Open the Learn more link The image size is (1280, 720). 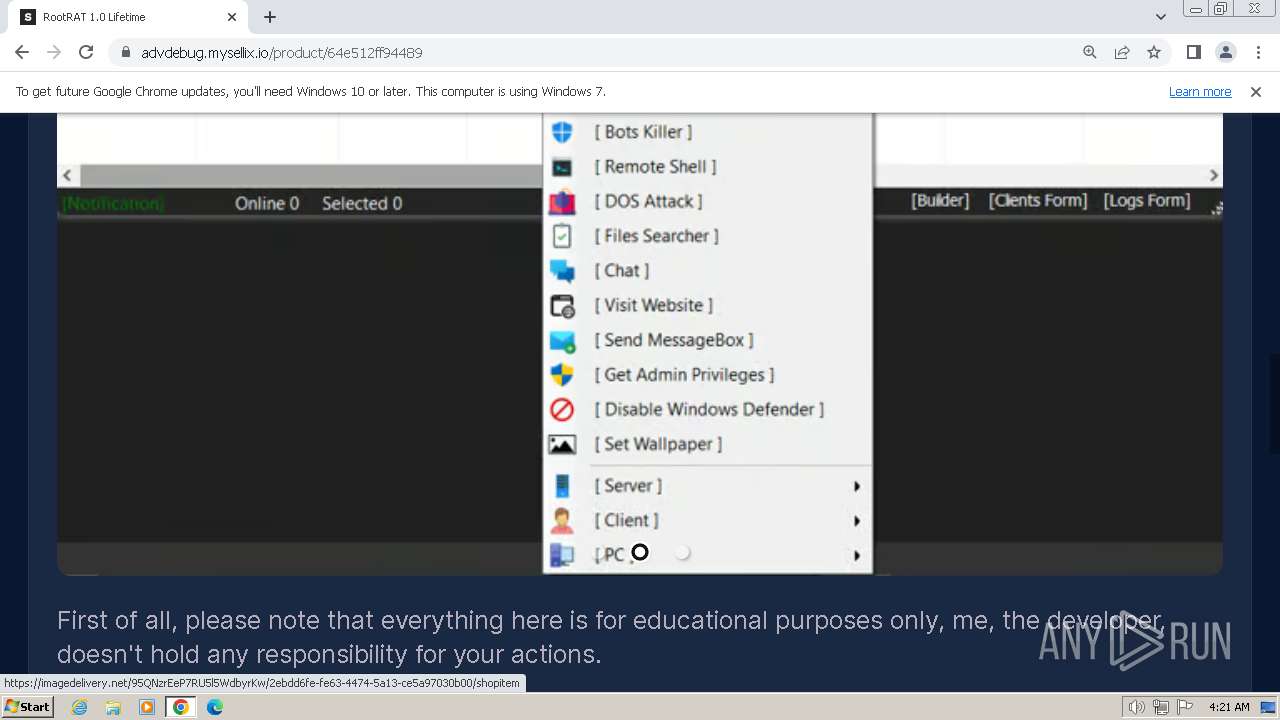(1200, 92)
